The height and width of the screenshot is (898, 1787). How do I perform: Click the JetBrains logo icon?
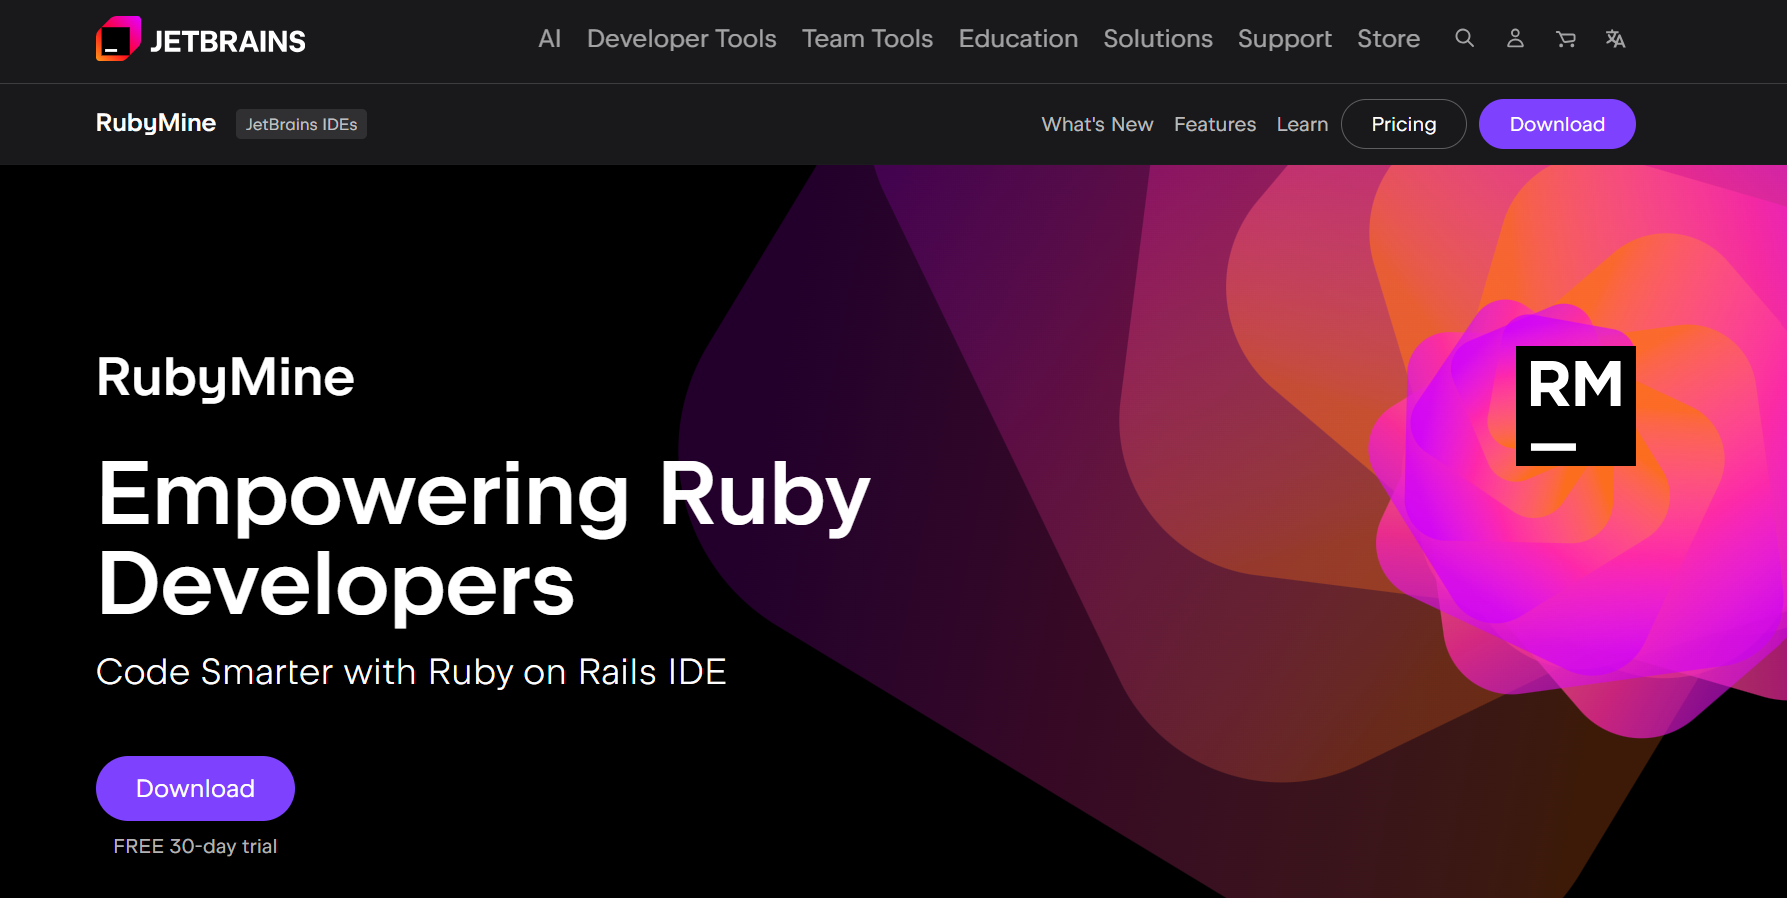coord(118,39)
